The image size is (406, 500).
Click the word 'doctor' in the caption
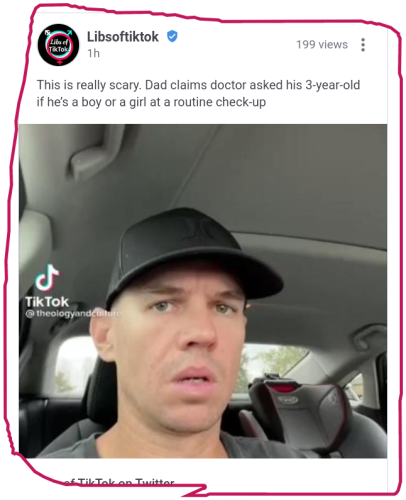click(228, 85)
